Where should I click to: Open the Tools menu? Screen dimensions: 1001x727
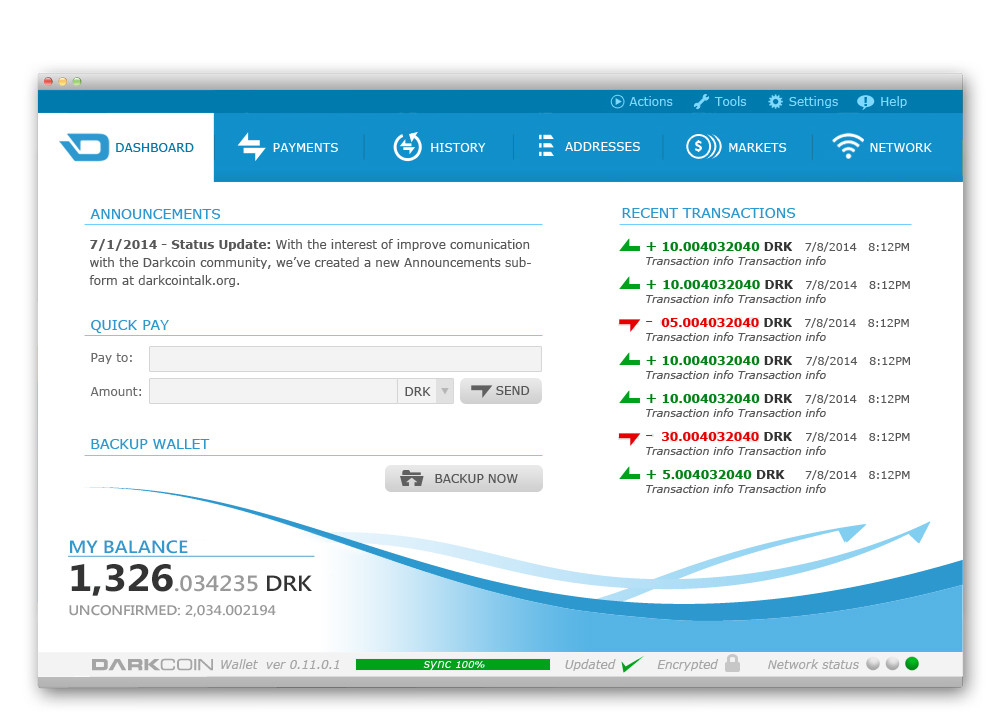click(720, 101)
